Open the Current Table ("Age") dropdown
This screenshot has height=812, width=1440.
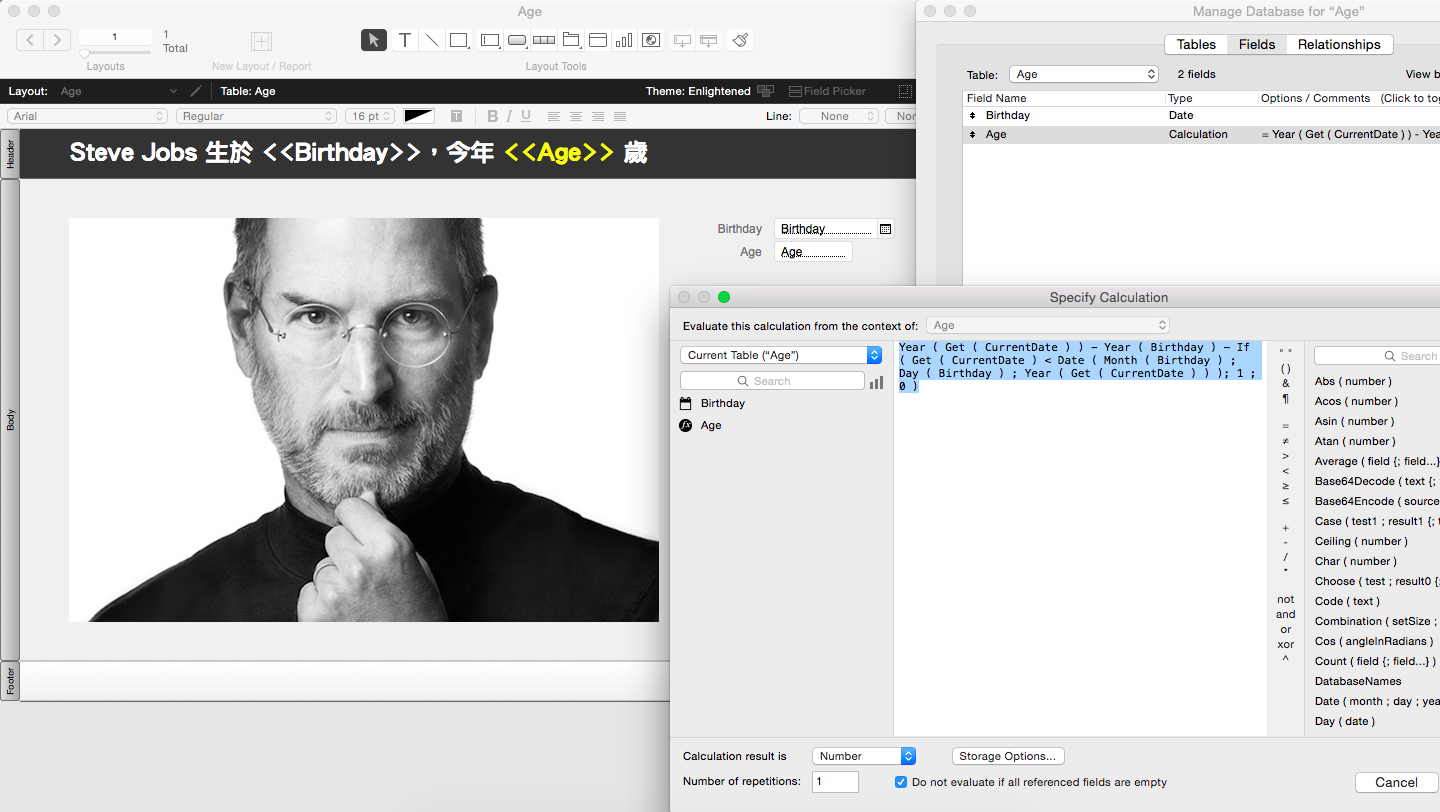point(781,355)
